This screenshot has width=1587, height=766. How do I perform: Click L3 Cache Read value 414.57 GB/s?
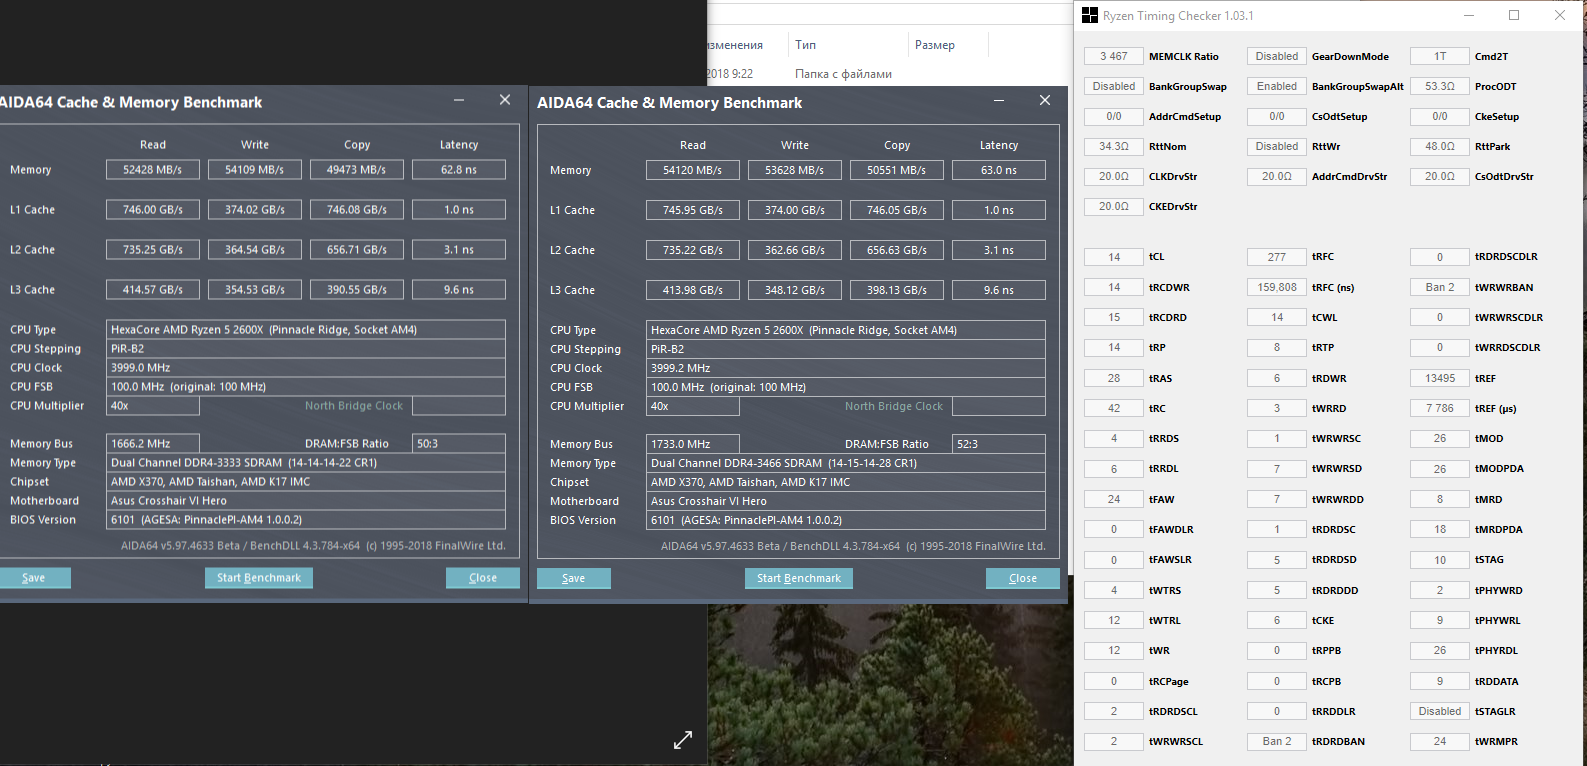click(x=153, y=290)
